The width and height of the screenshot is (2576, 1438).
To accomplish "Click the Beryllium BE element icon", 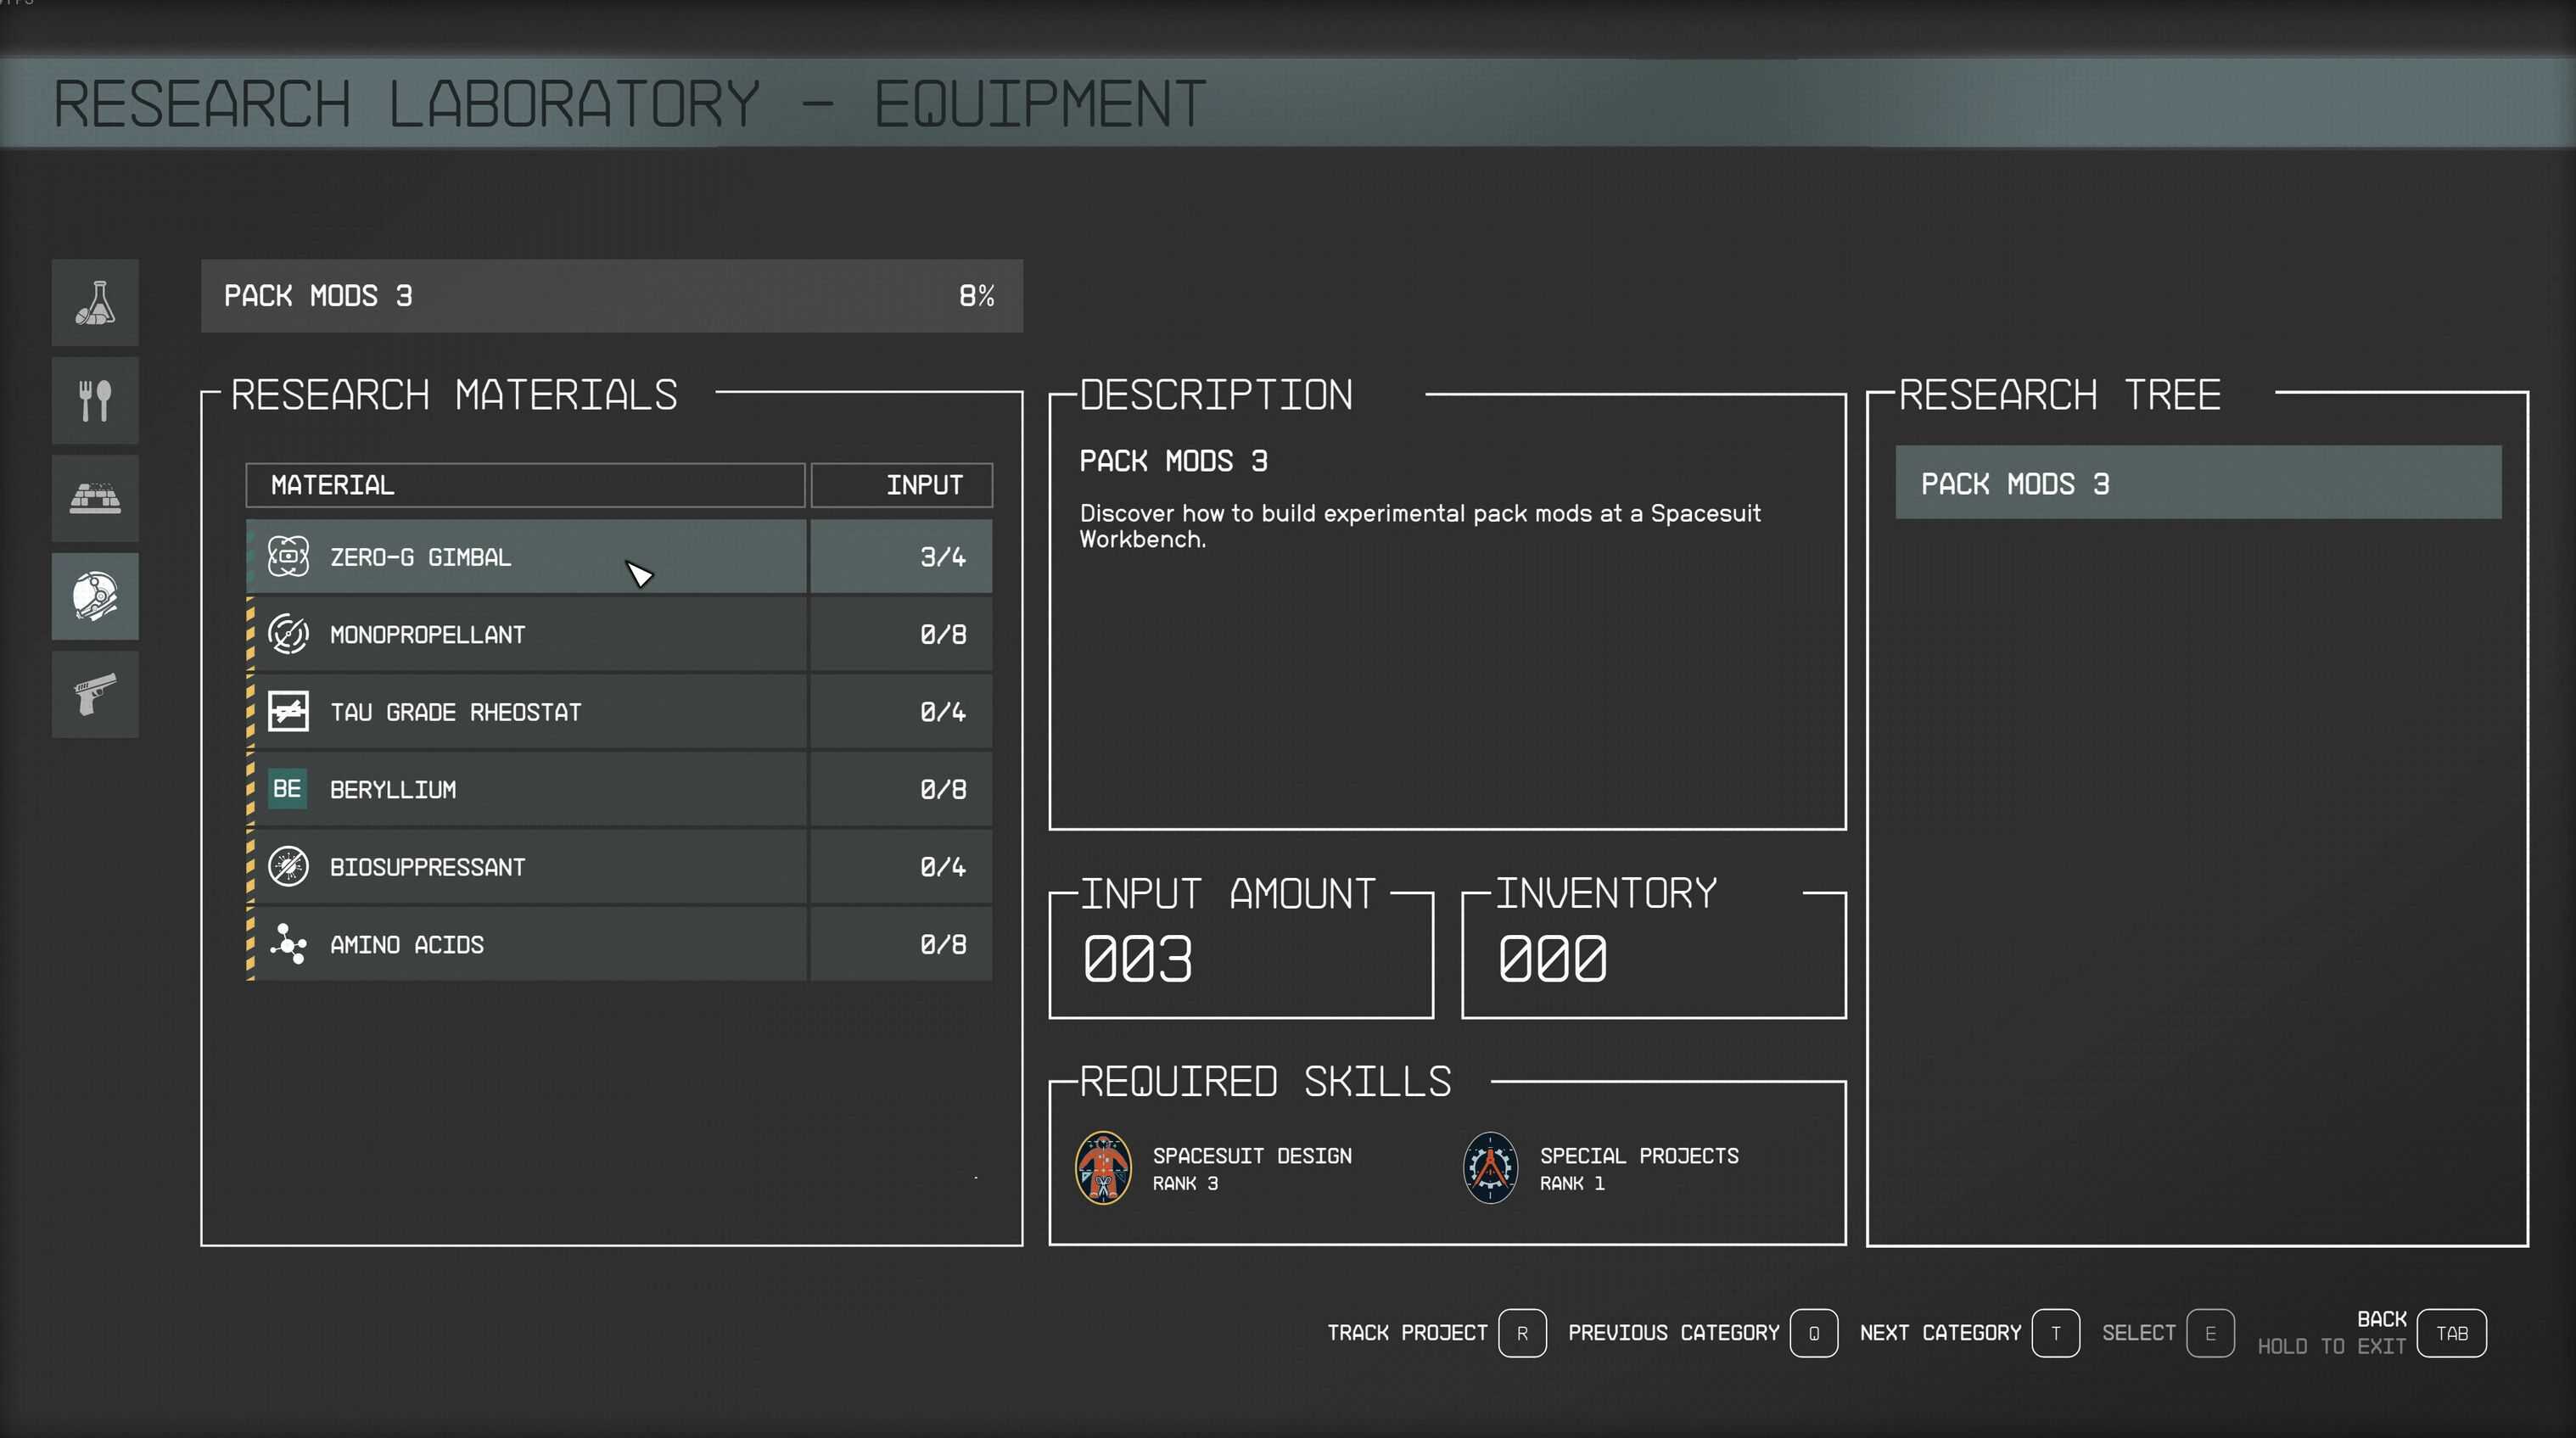I will 287,789.
